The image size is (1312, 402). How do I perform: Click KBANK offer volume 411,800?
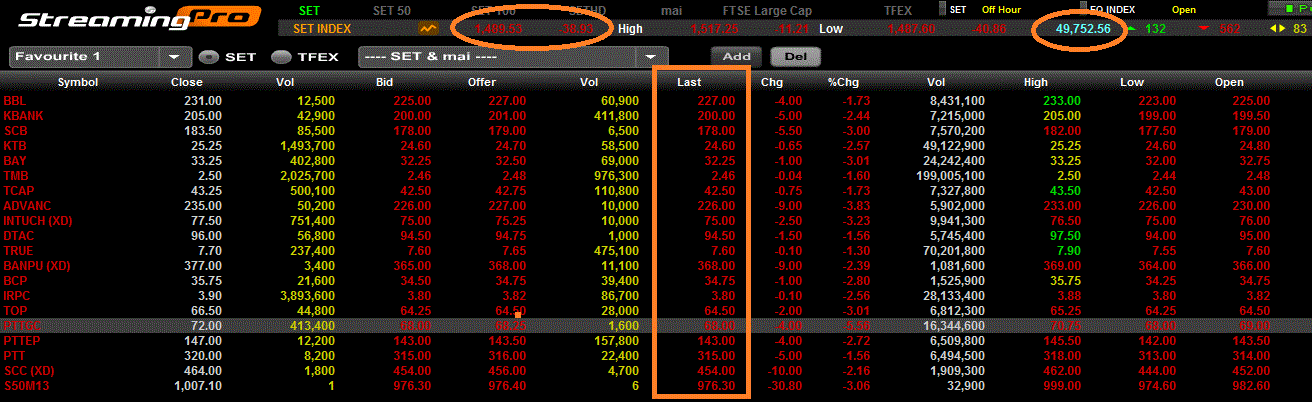click(615, 116)
